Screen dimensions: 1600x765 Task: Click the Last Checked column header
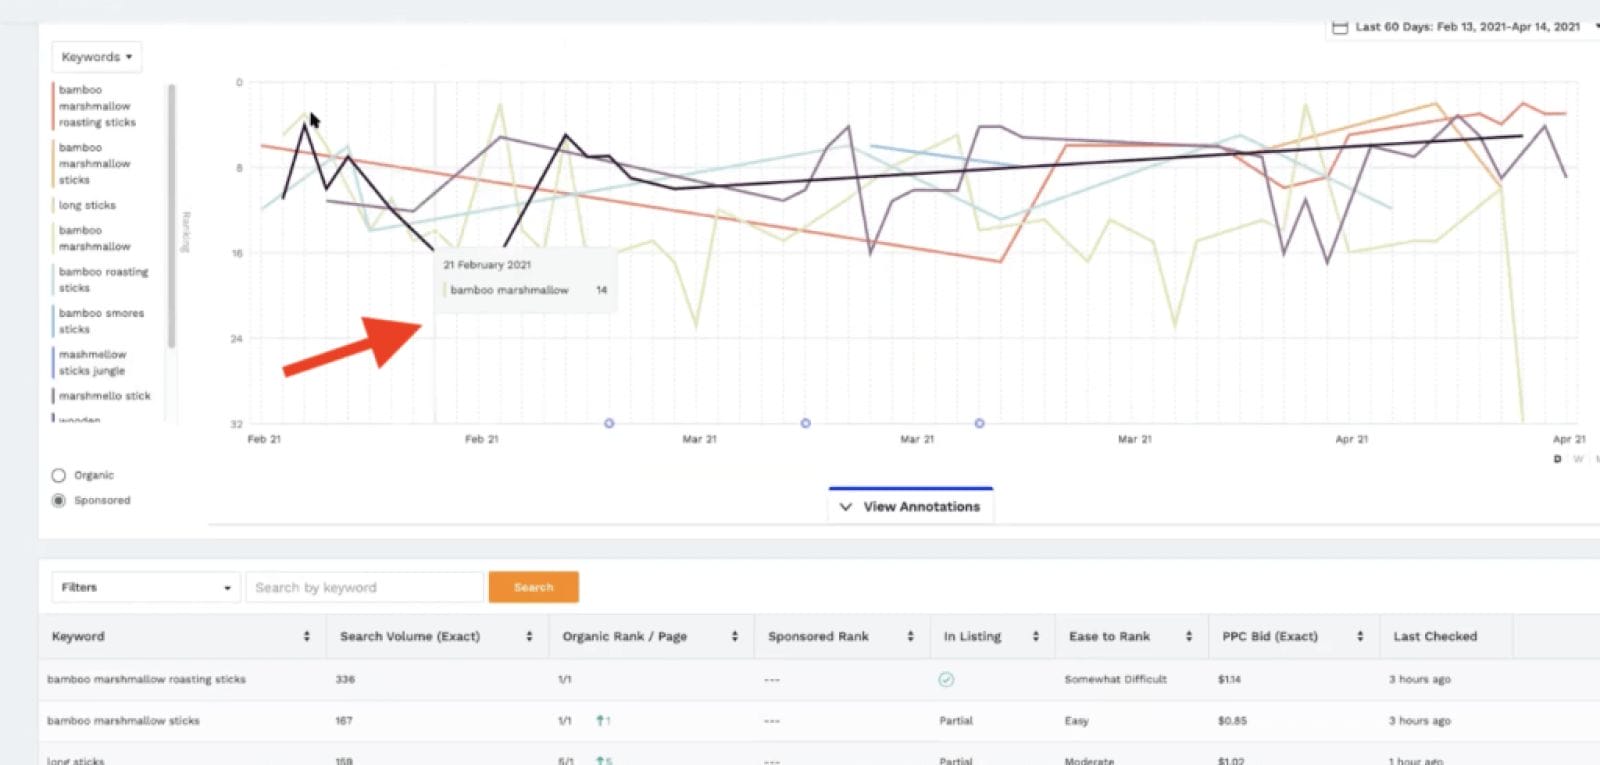[x=1434, y=636]
